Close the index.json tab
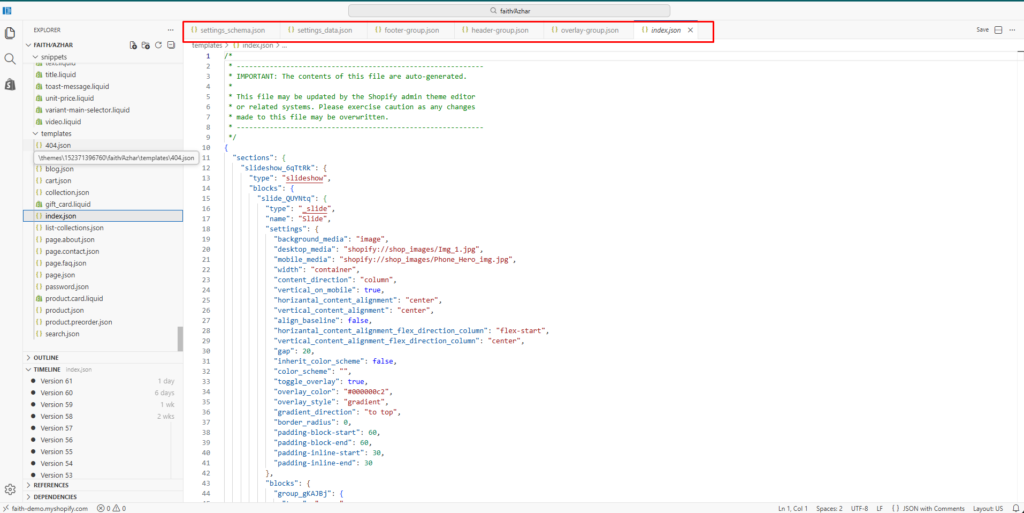1024x513 pixels. point(690,30)
